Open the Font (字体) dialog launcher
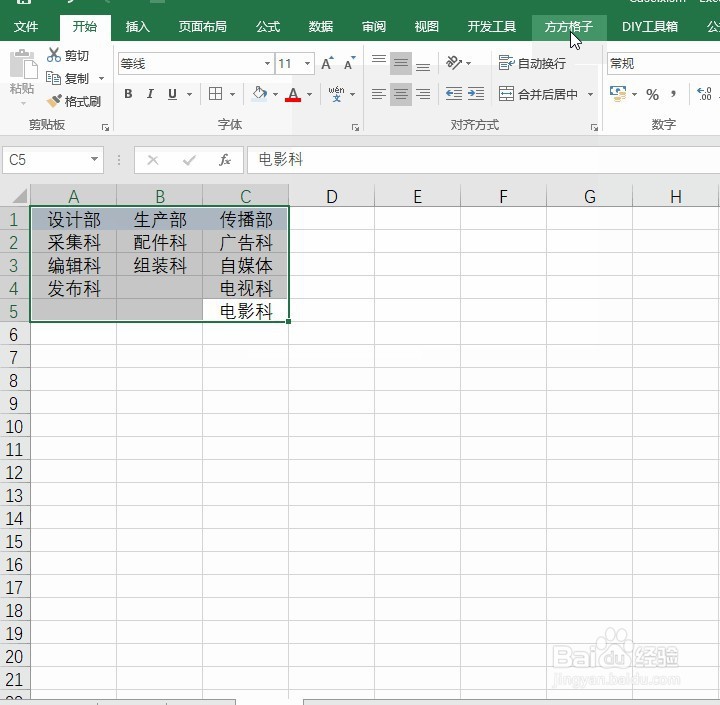 pos(355,127)
